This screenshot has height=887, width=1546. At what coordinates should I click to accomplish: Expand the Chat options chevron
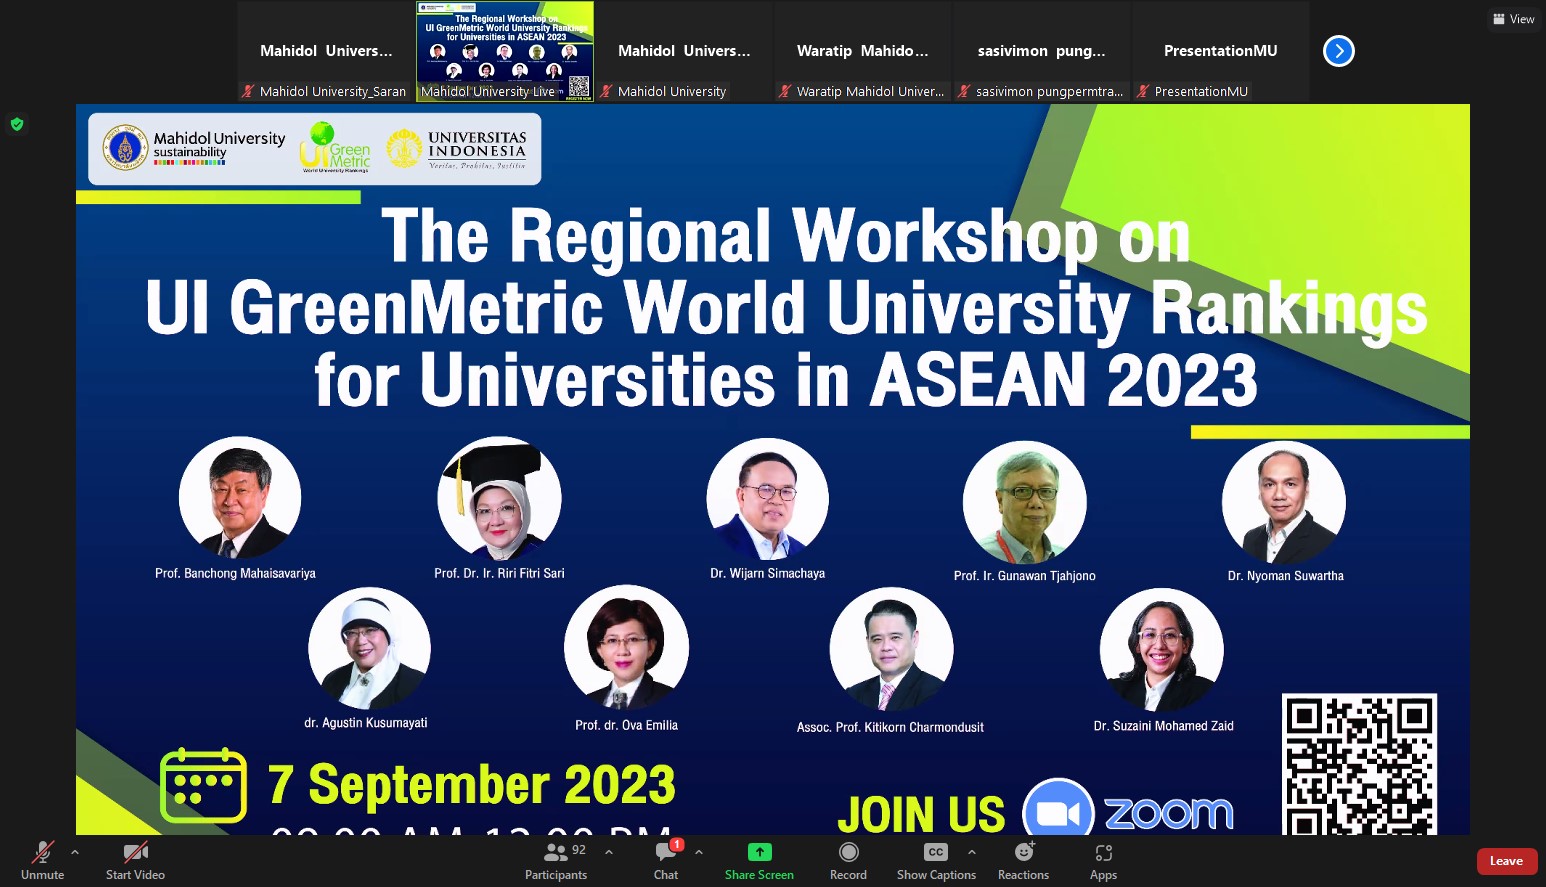pos(699,852)
